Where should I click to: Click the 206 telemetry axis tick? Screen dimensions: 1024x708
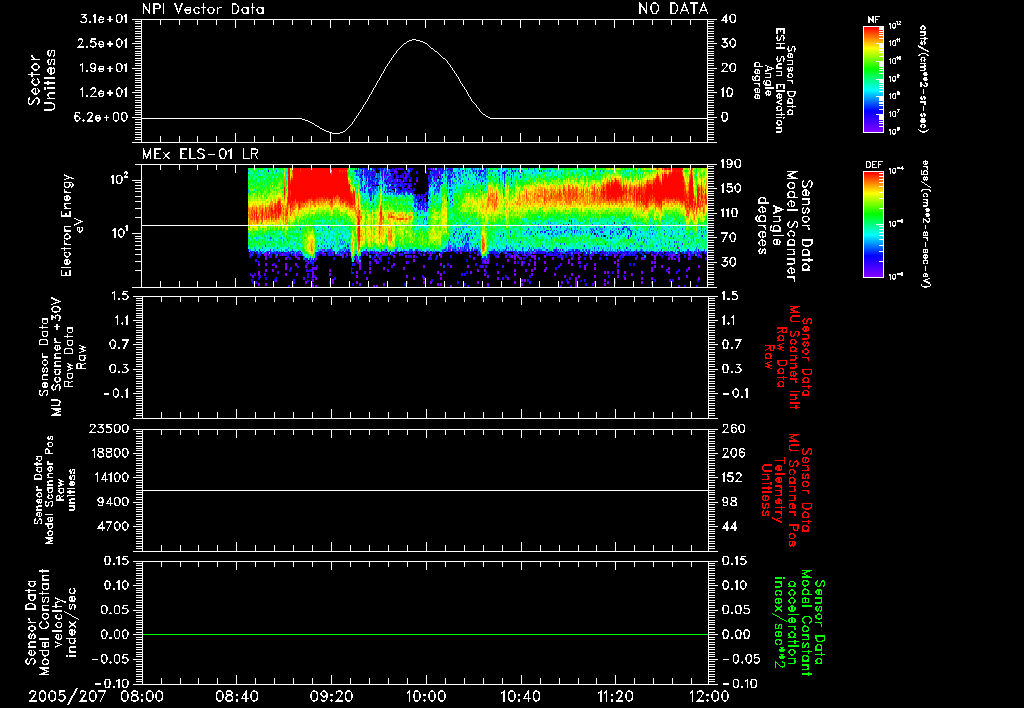(x=731, y=453)
